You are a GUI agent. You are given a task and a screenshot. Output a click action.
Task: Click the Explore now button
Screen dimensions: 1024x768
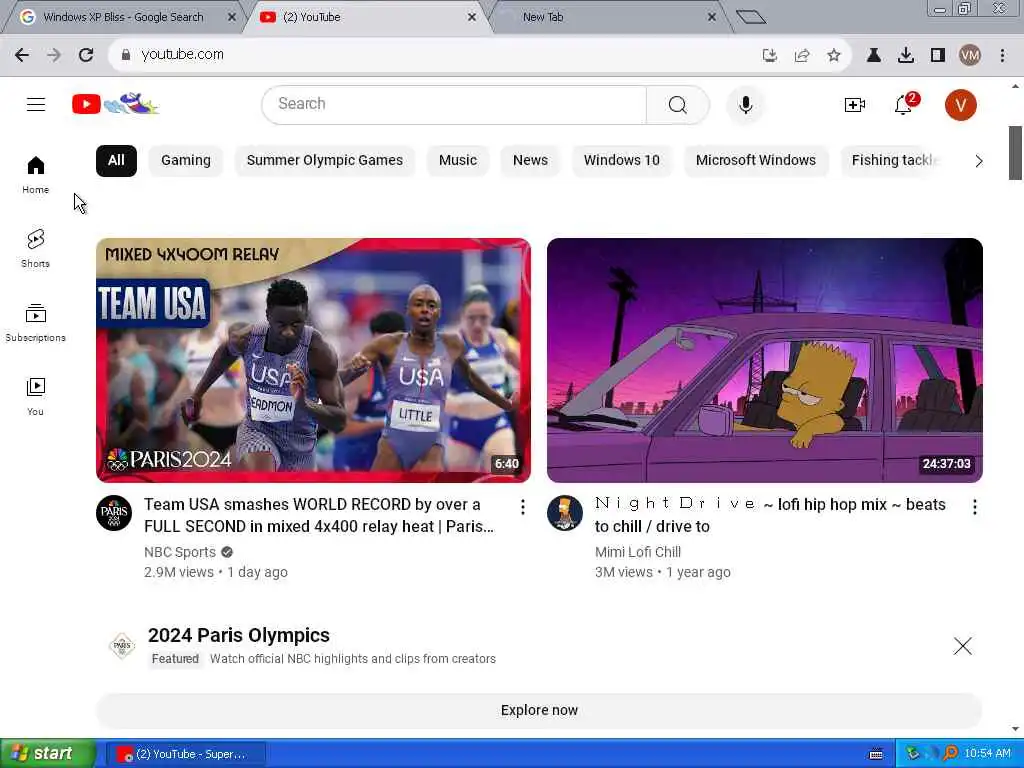tap(539, 711)
